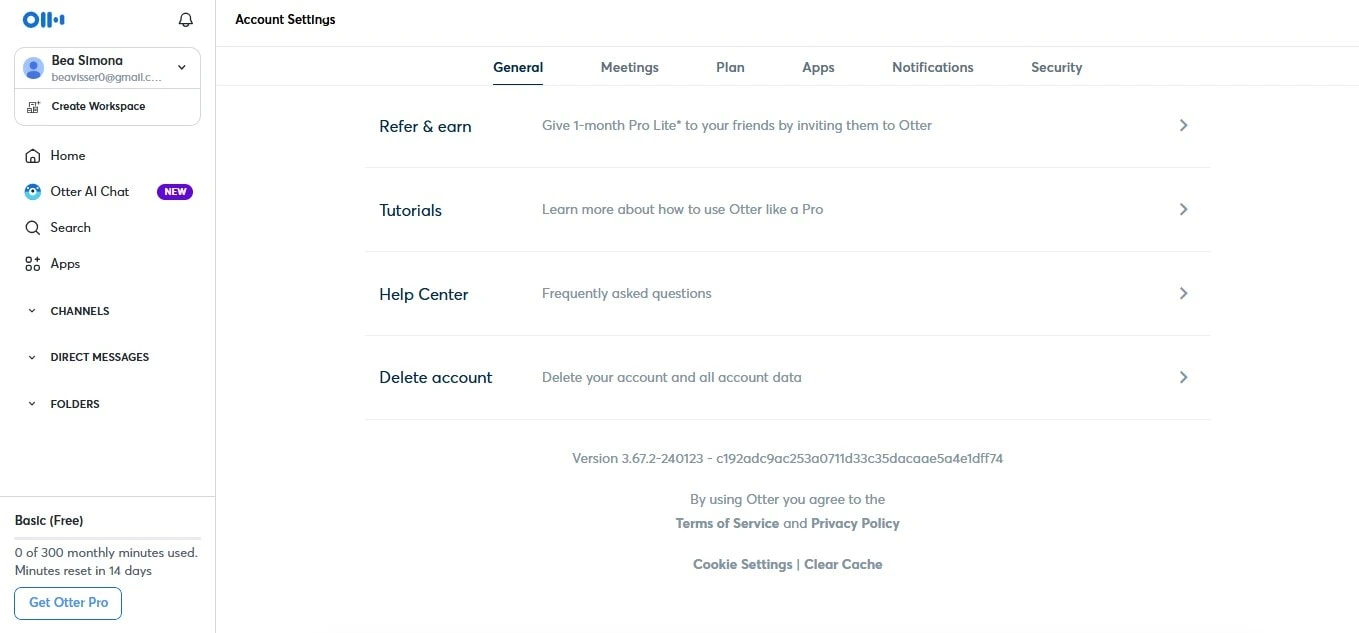Switch to the Meetings tab
Image resolution: width=1359 pixels, height=633 pixels.
point(630,68)
